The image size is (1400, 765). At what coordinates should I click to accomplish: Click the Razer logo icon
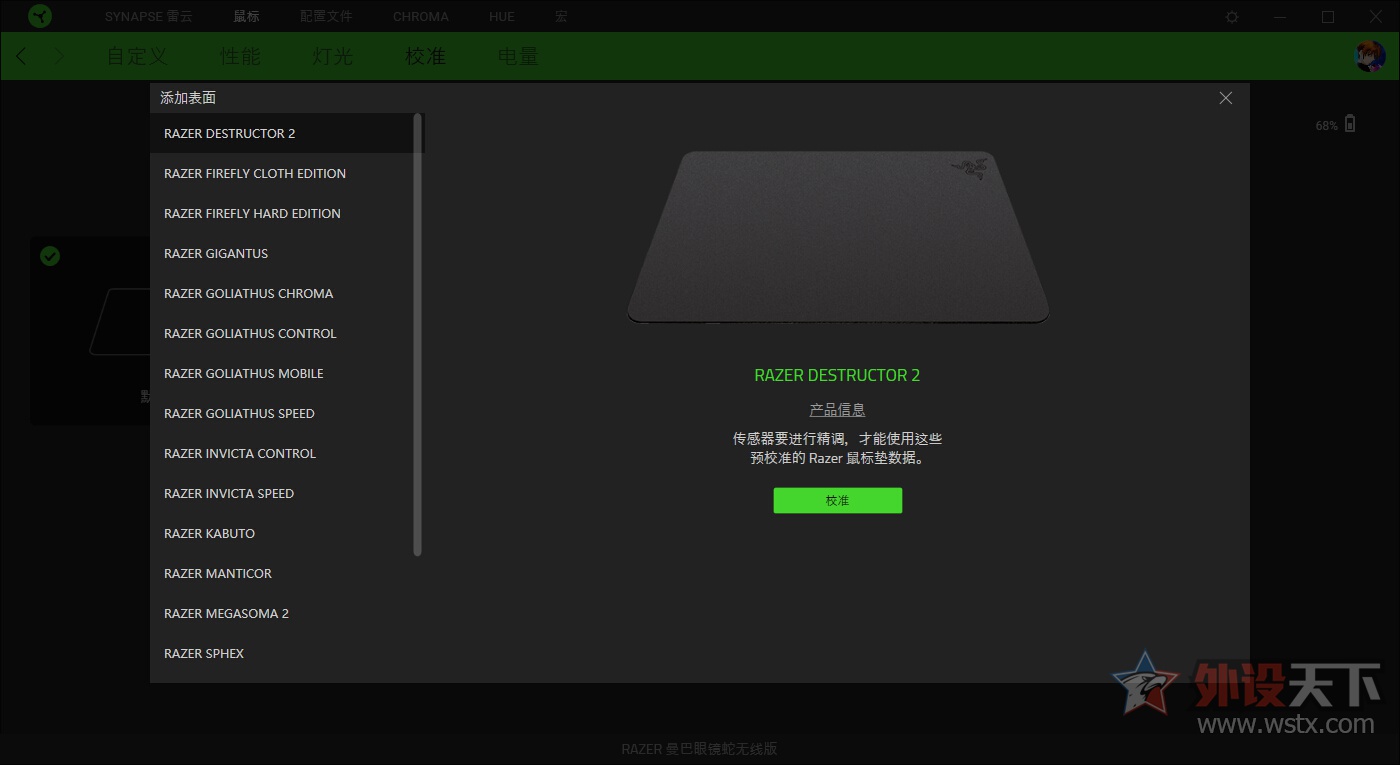point(40,16)
